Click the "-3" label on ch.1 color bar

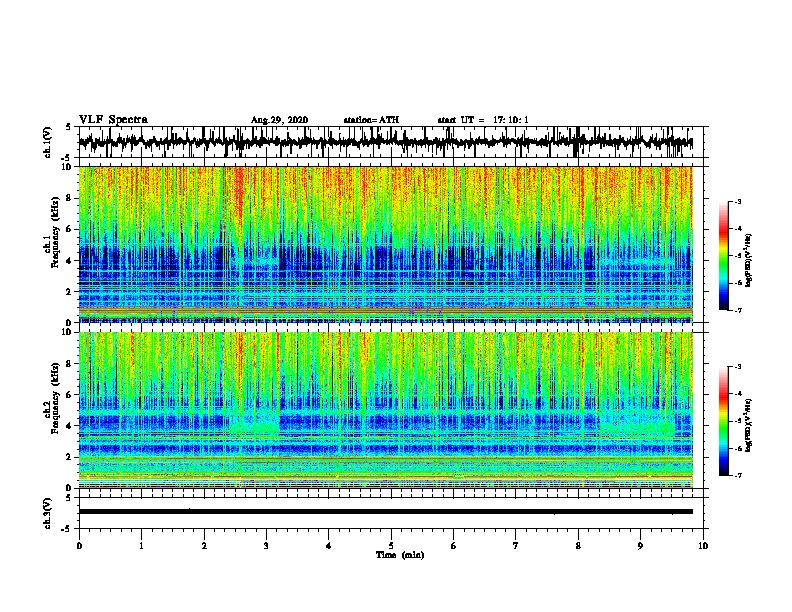[x=738, y=201]
